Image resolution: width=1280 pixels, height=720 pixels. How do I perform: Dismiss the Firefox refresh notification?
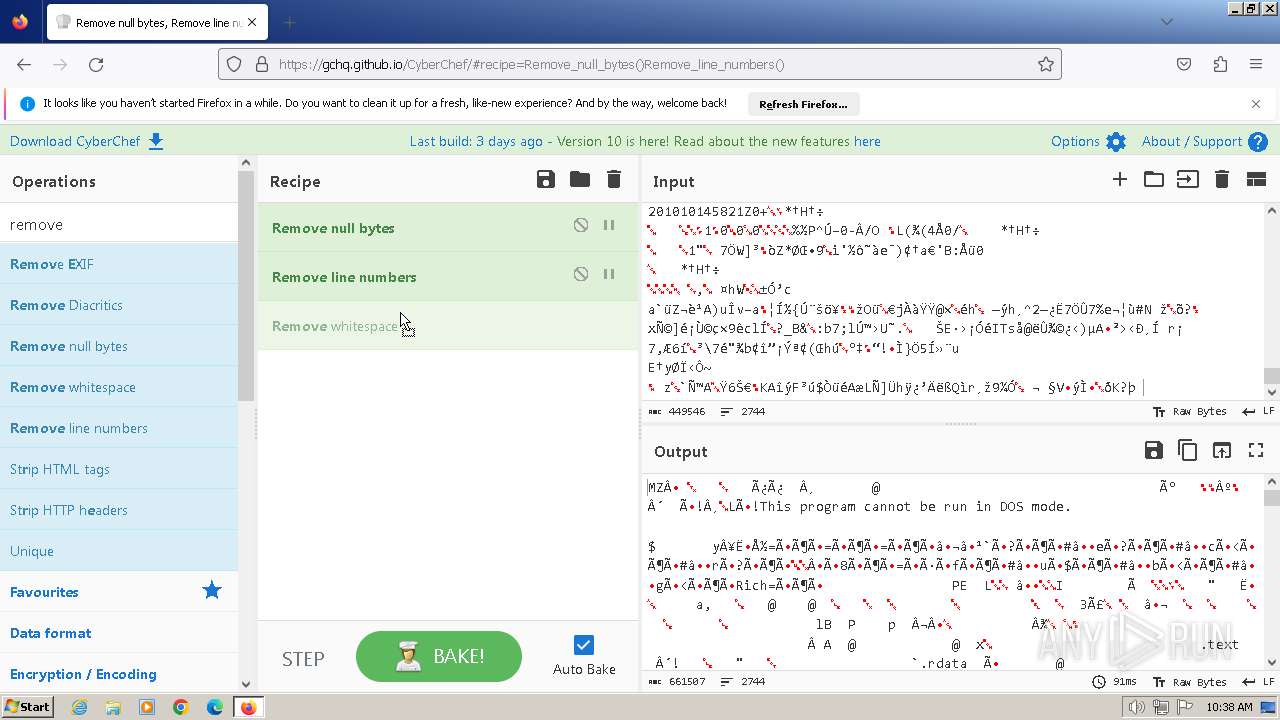click(1256, 104)
